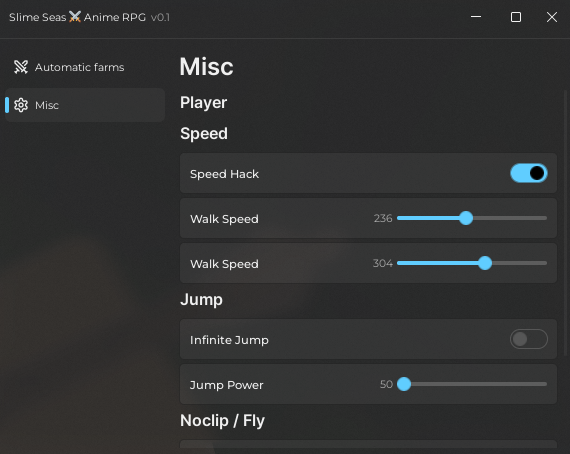Screen dimensions: 570x454
Task: Click the Speed Hack label
Action: coord(224,174)
